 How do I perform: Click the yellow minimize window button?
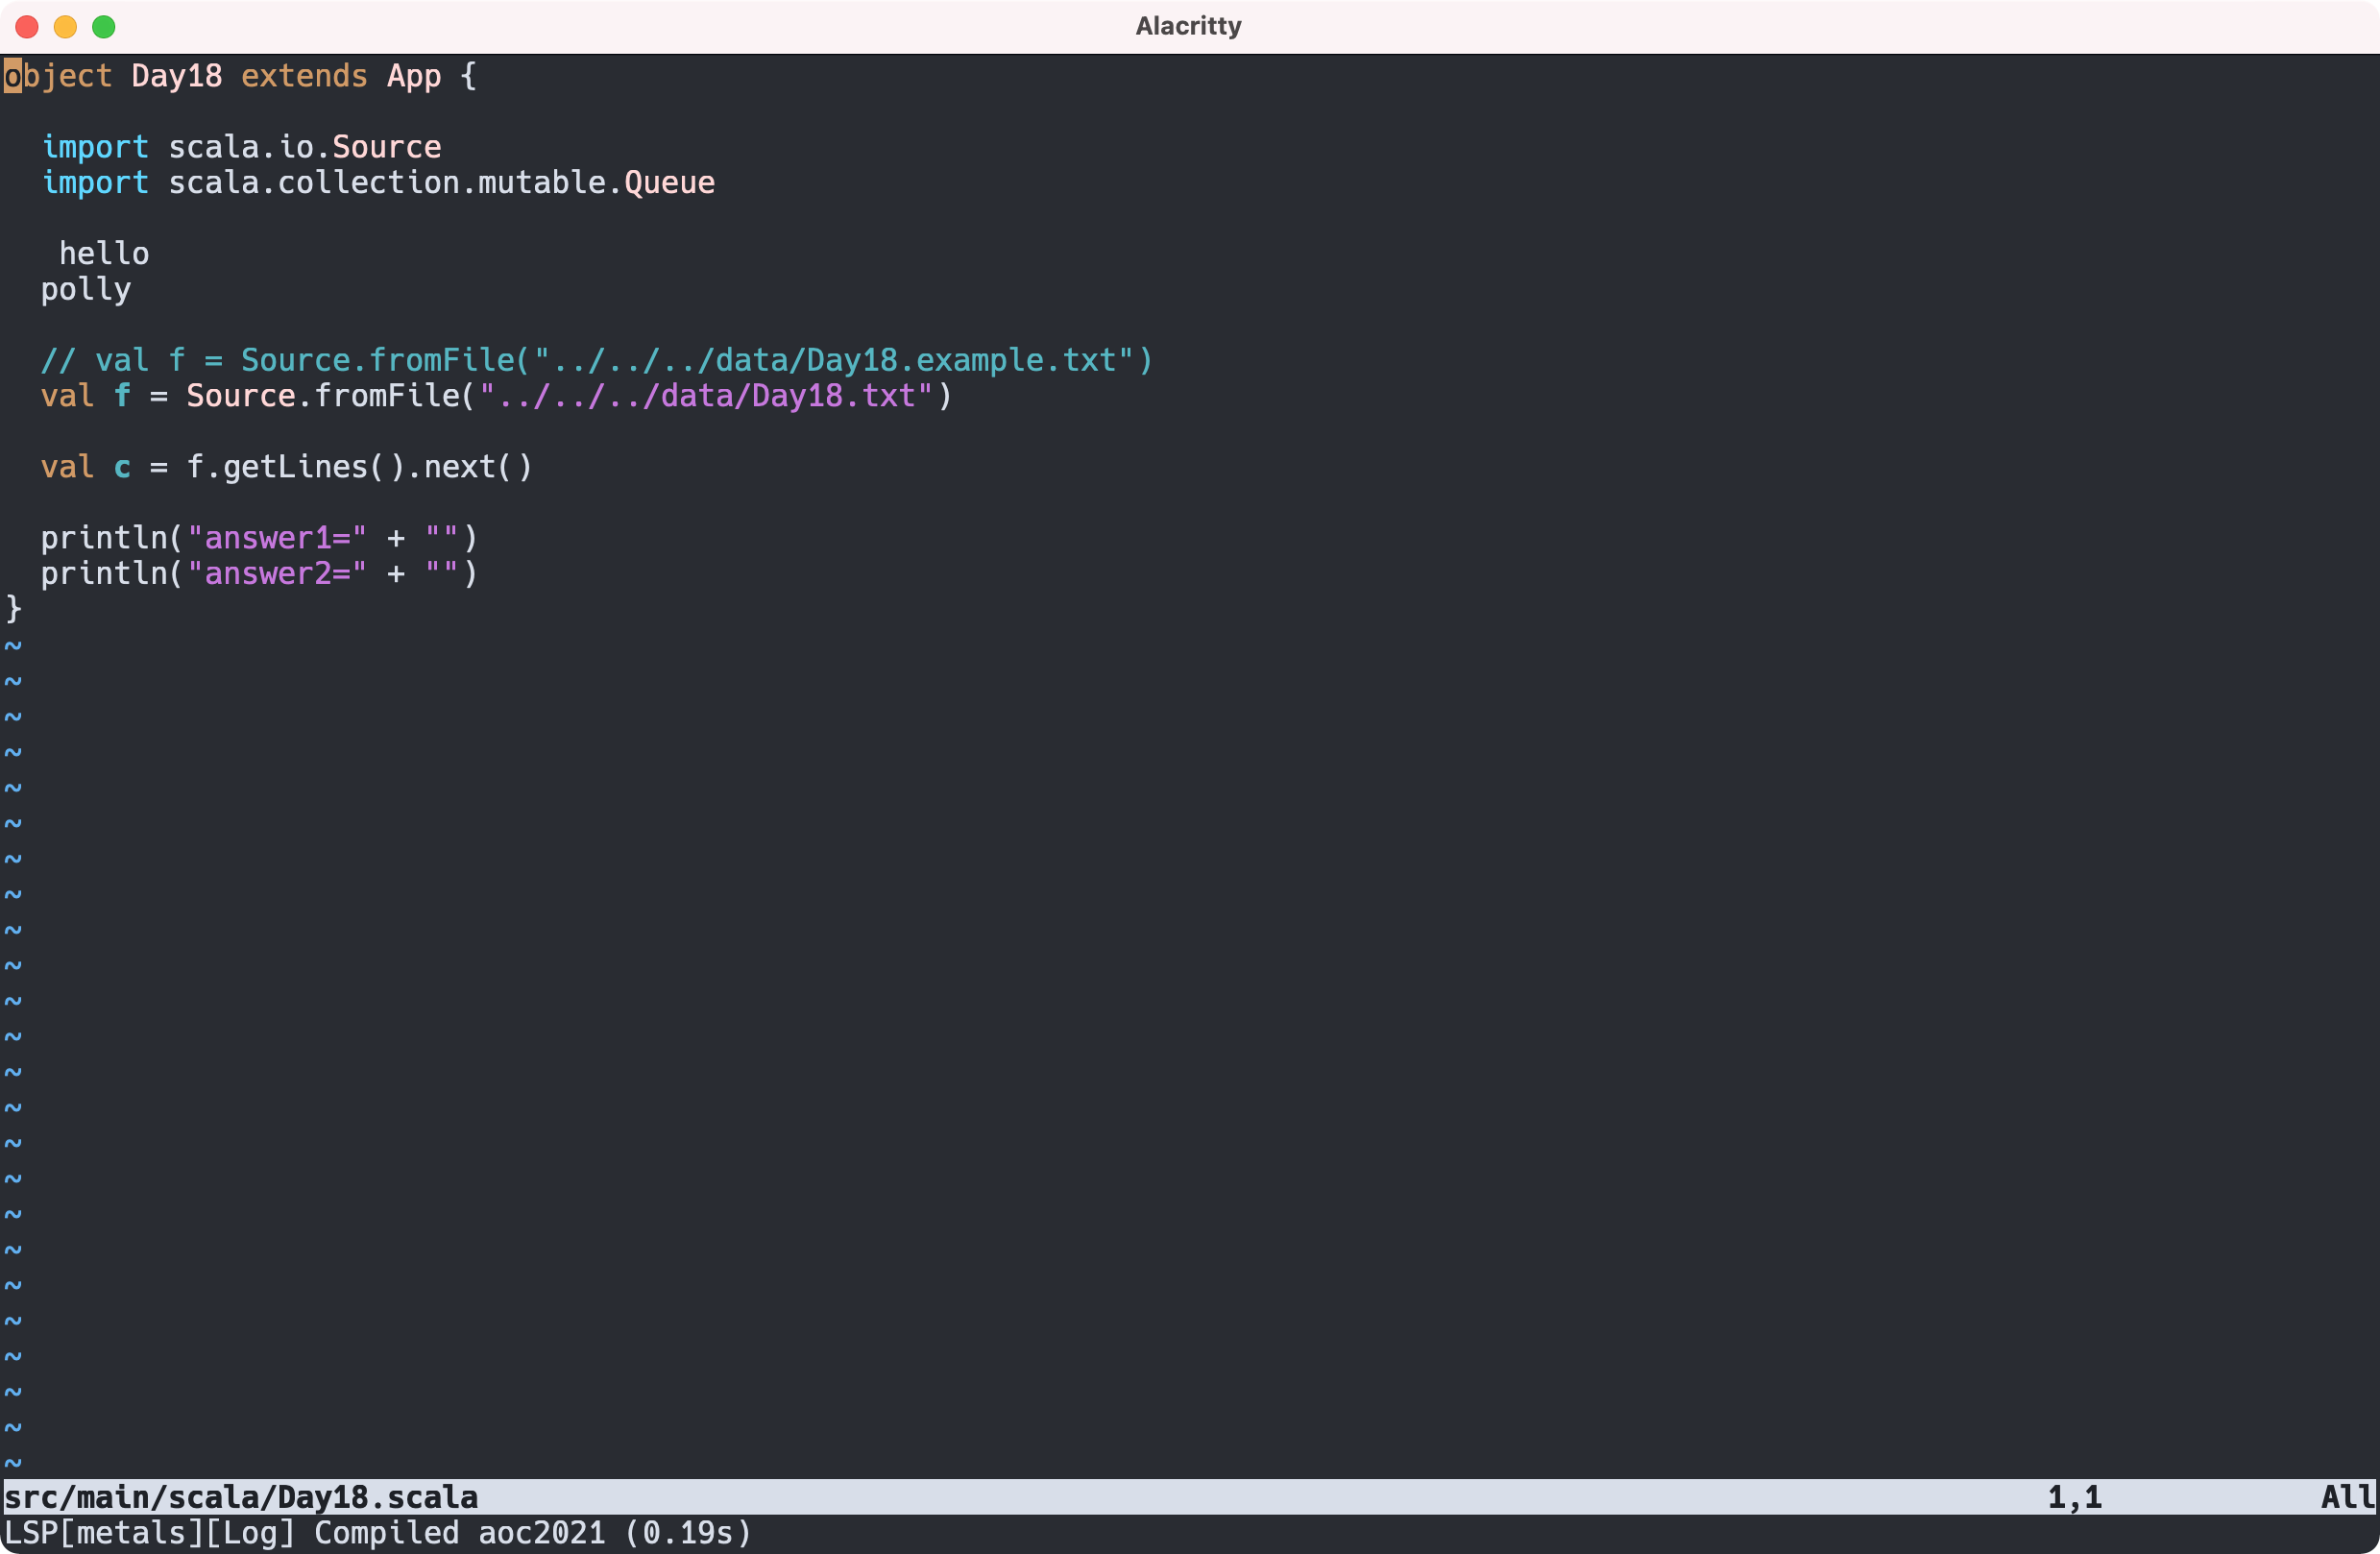click(65, 27)
